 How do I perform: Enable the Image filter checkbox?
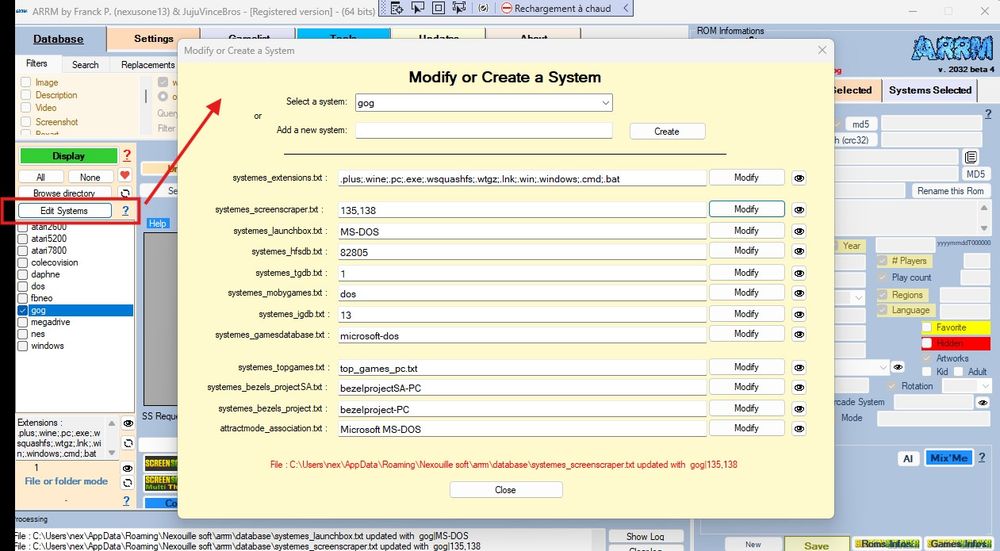coord(26,82)
